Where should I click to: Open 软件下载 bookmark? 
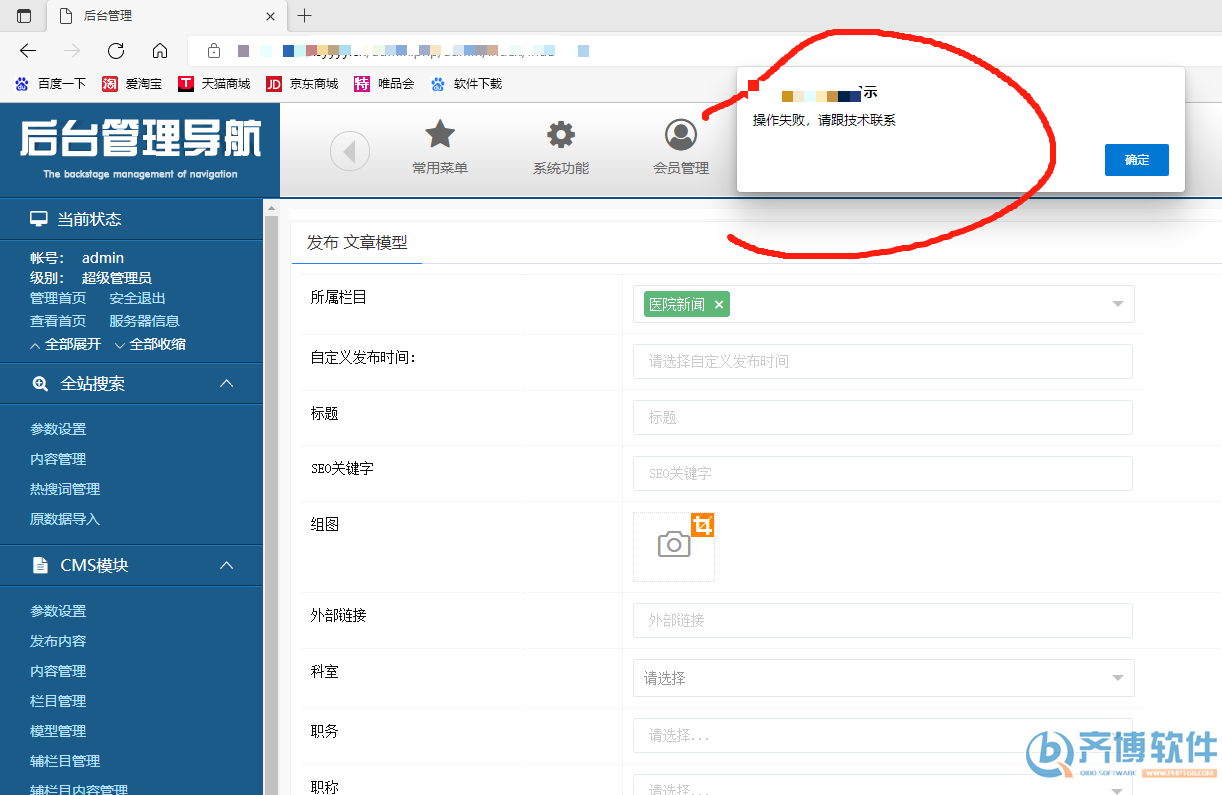pyautogui.click(x=466, y=84)
